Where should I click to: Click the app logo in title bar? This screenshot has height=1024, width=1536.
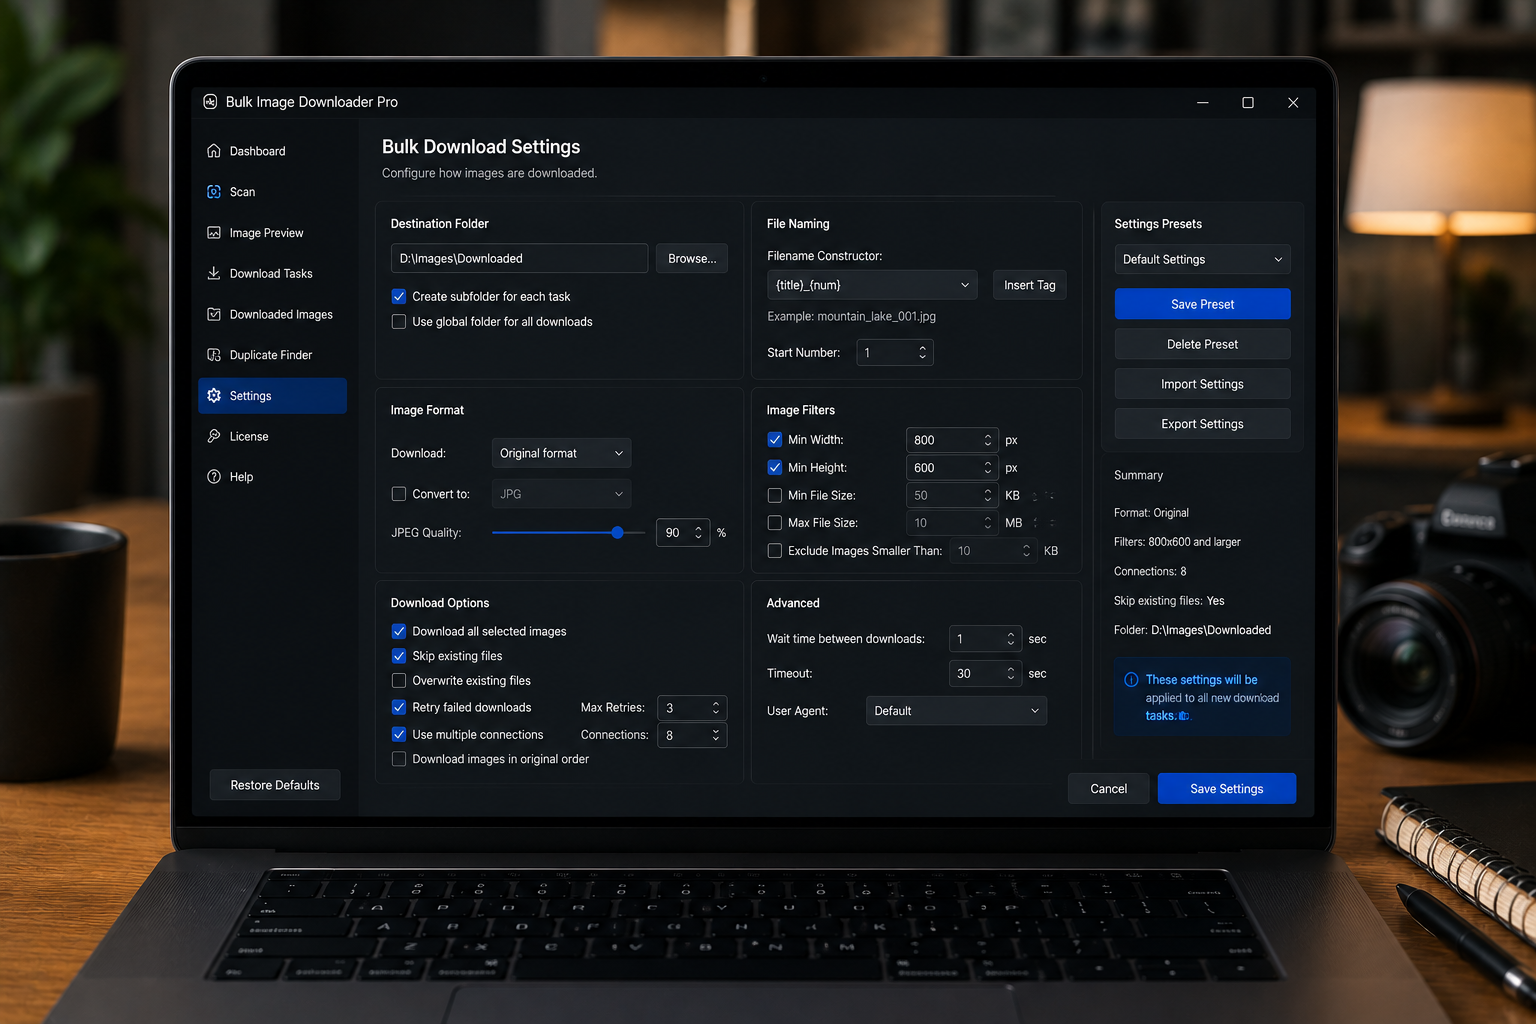pos(210,102)
